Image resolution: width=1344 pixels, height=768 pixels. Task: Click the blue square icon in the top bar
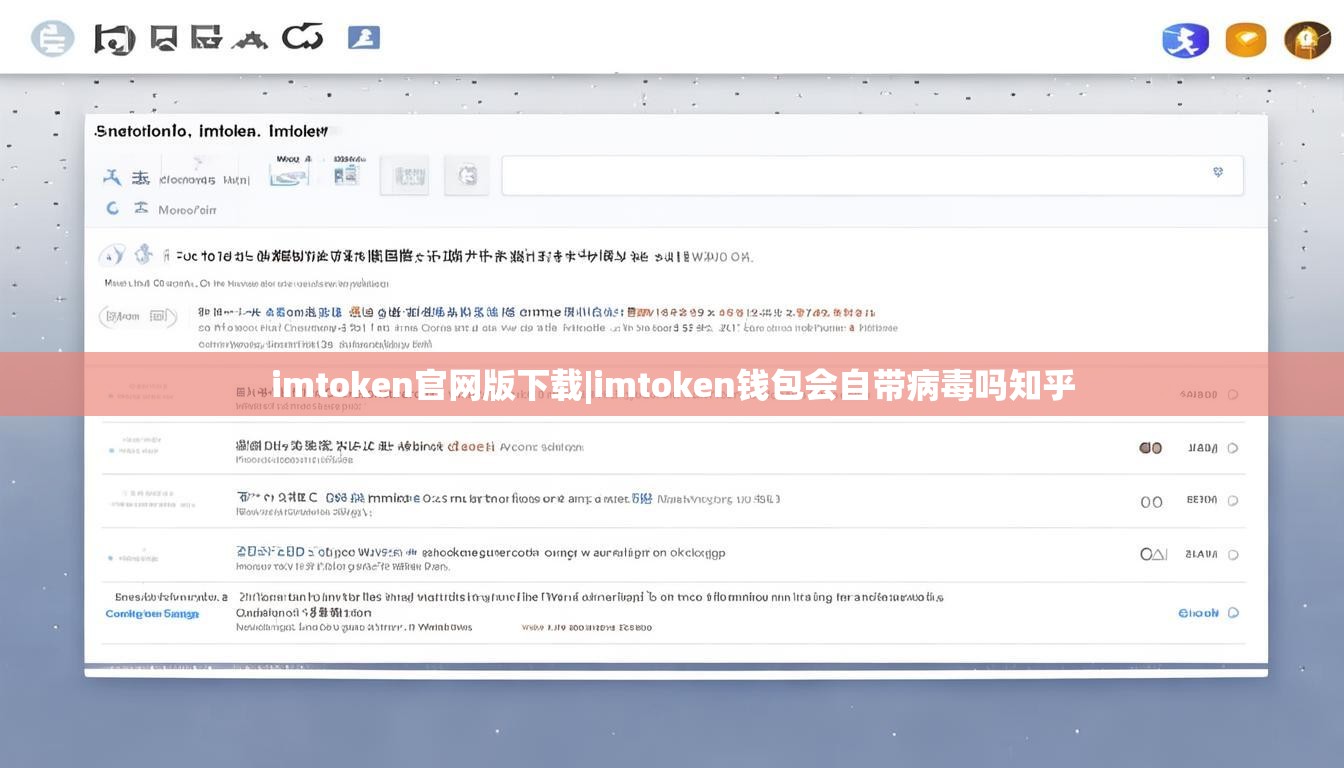[363, 38]
